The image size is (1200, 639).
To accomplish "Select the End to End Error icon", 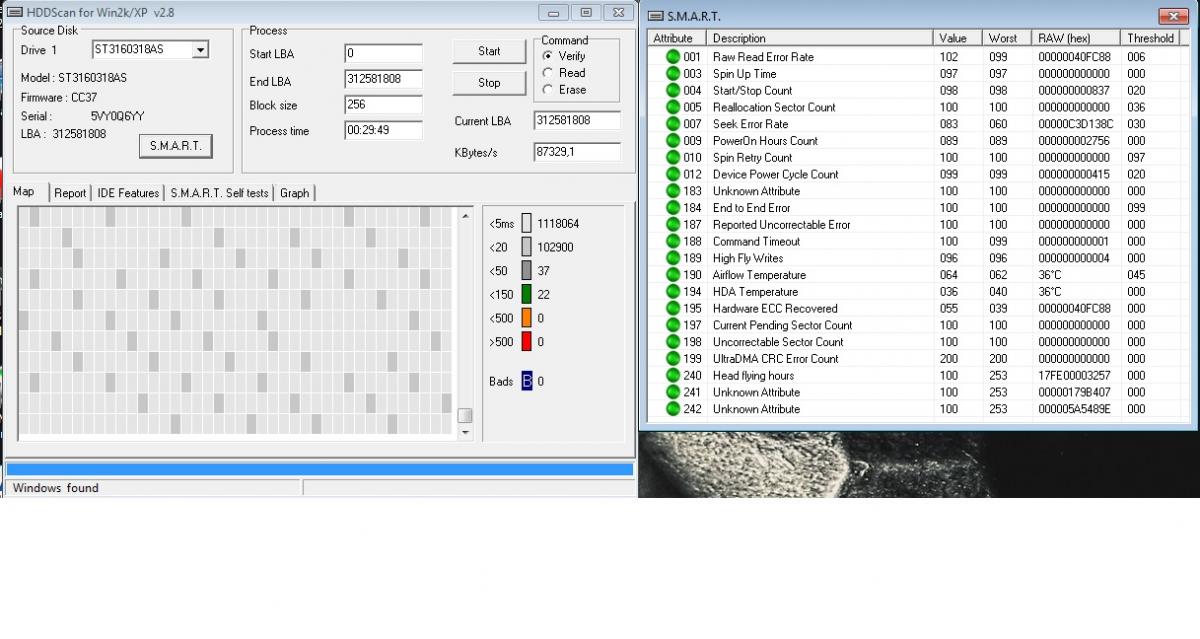I will [x=671, y=208].
